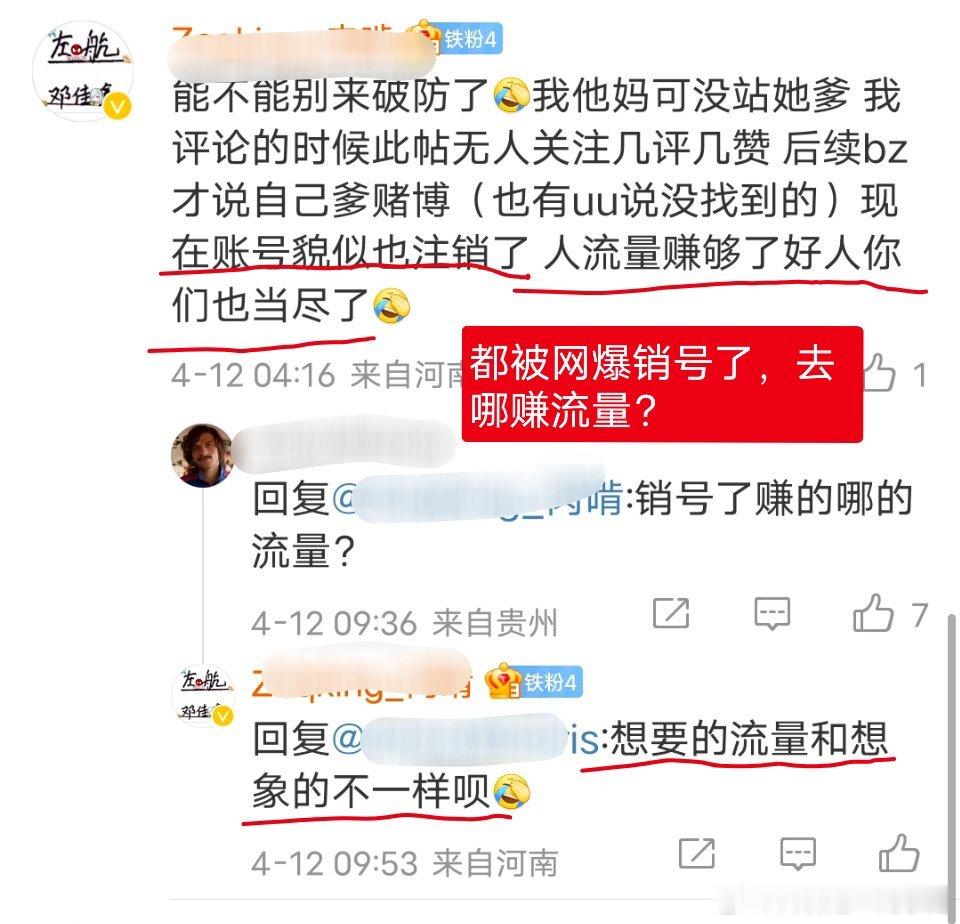Tap the 4-12 04:16 来自河南 timestamp
This screenshot has width=960, height=924.
317,375
